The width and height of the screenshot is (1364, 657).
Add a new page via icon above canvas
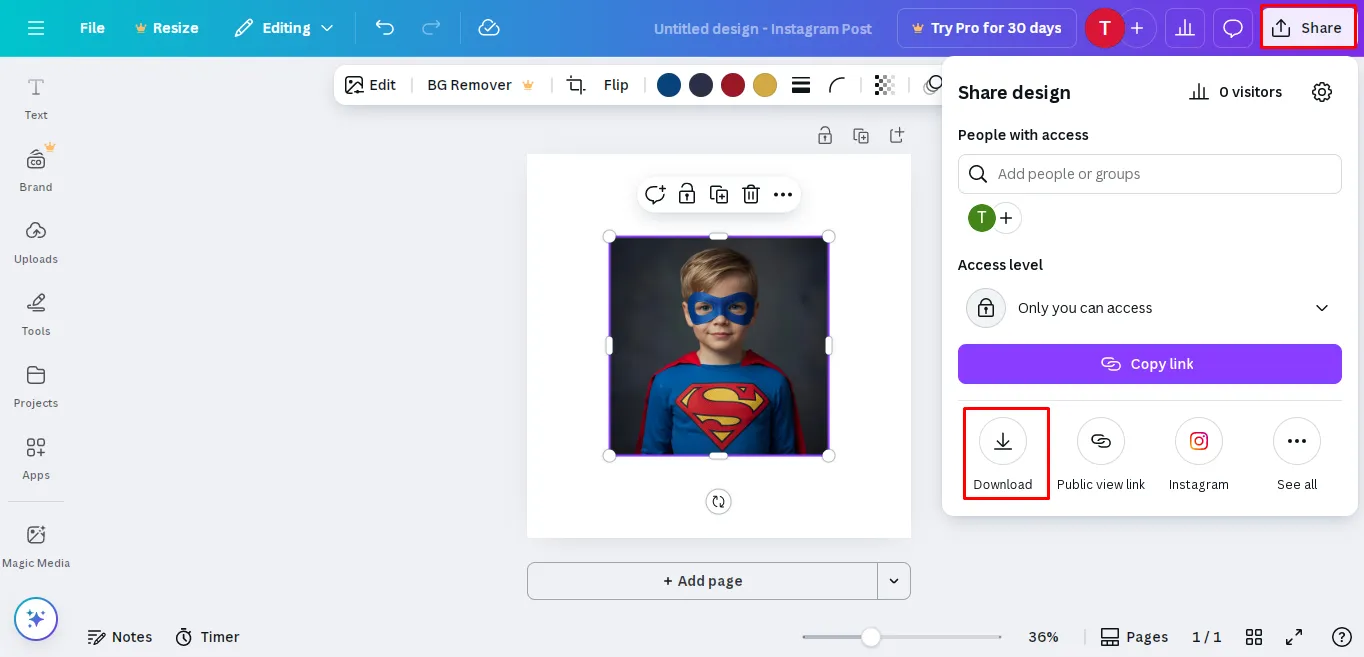click(x=897, y=135)
